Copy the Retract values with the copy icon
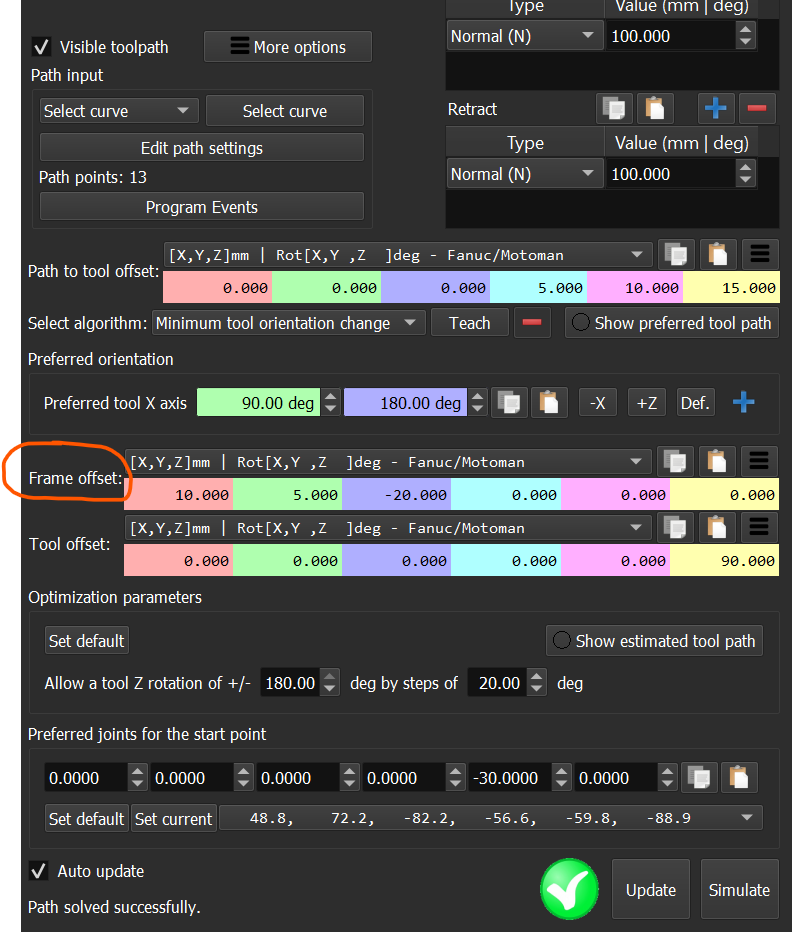This screenshot has height=932, width=792. point(615,109)
